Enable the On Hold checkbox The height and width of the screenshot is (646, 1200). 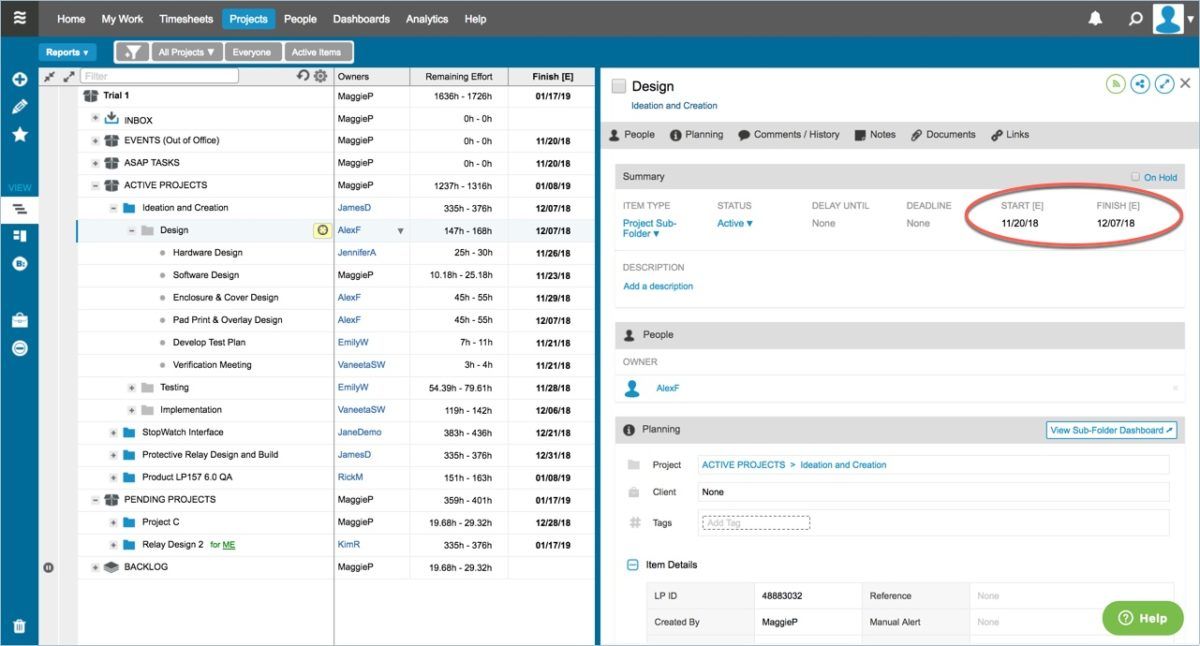[x=1135, y=177]
